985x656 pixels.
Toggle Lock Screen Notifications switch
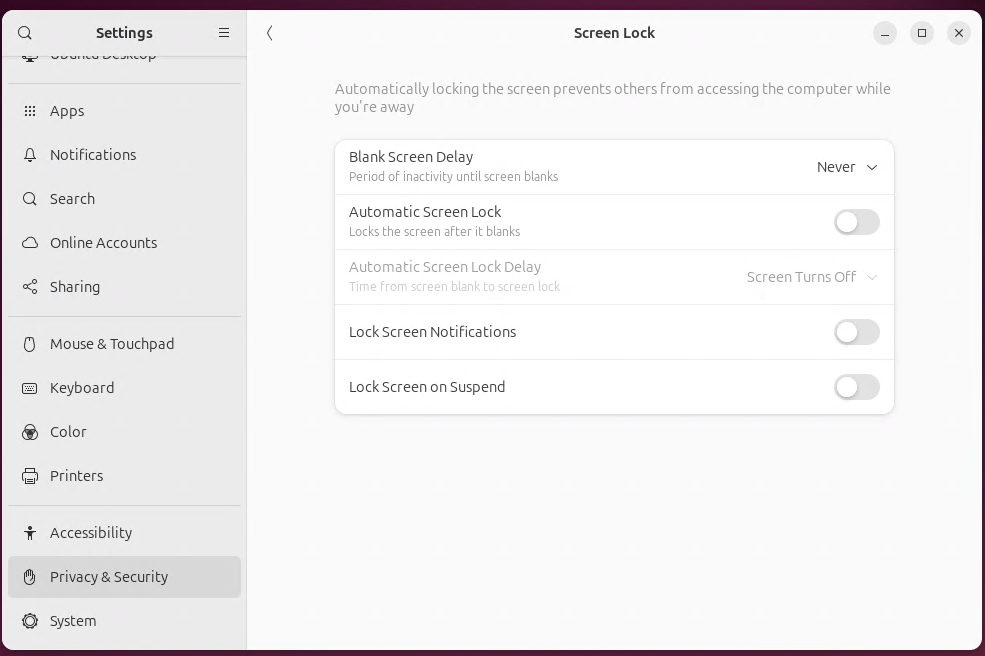[x=856, y=332]
